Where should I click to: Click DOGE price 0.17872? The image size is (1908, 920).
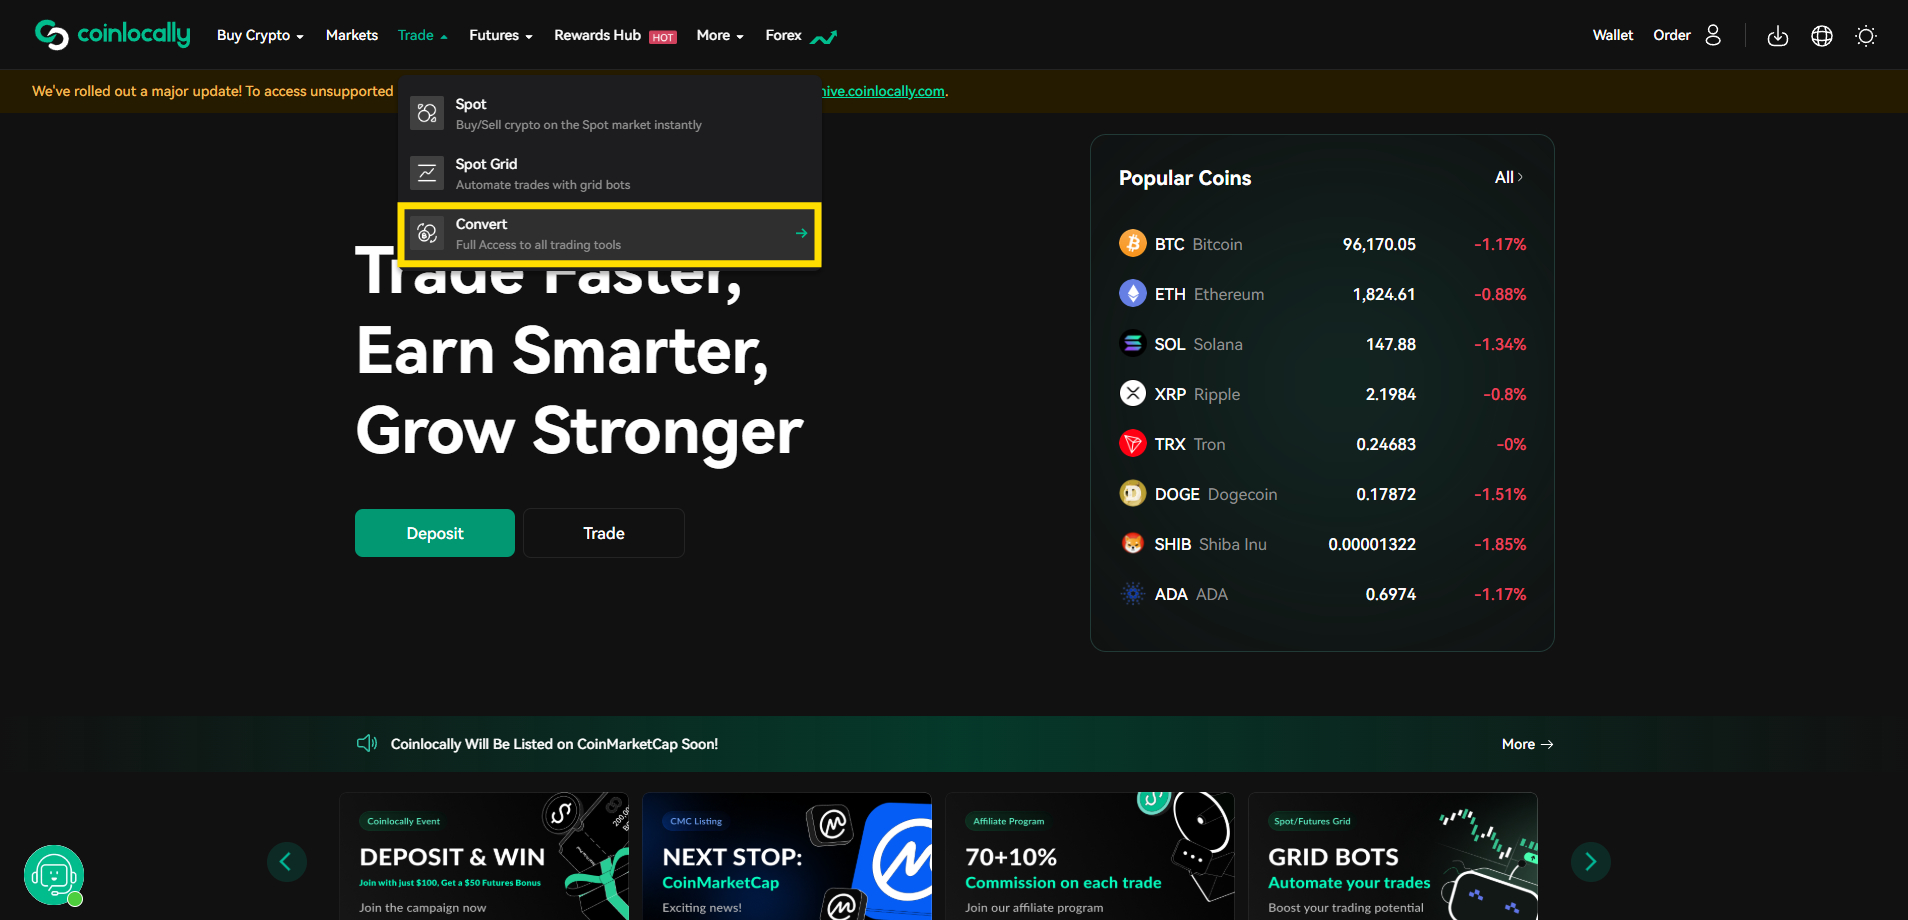[x=1386, y=494]
